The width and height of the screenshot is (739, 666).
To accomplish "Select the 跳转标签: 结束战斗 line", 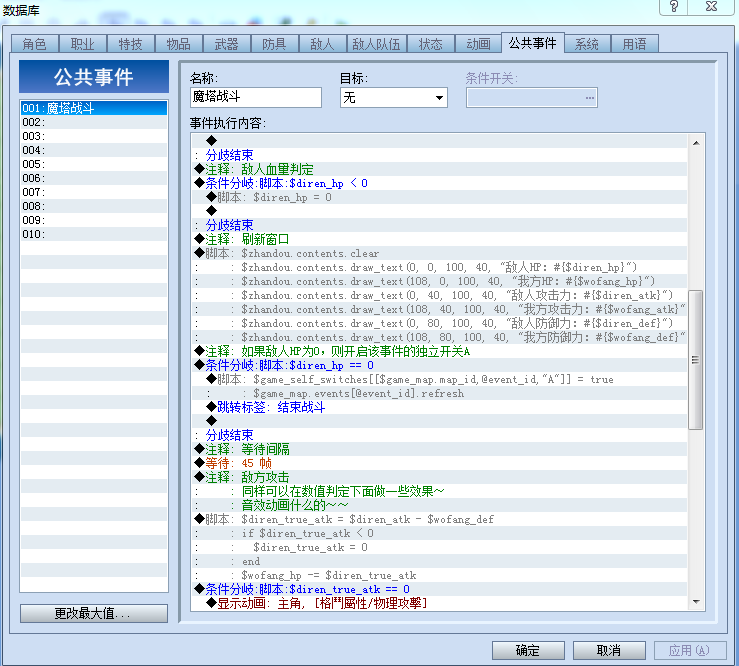I will point(439,407).
